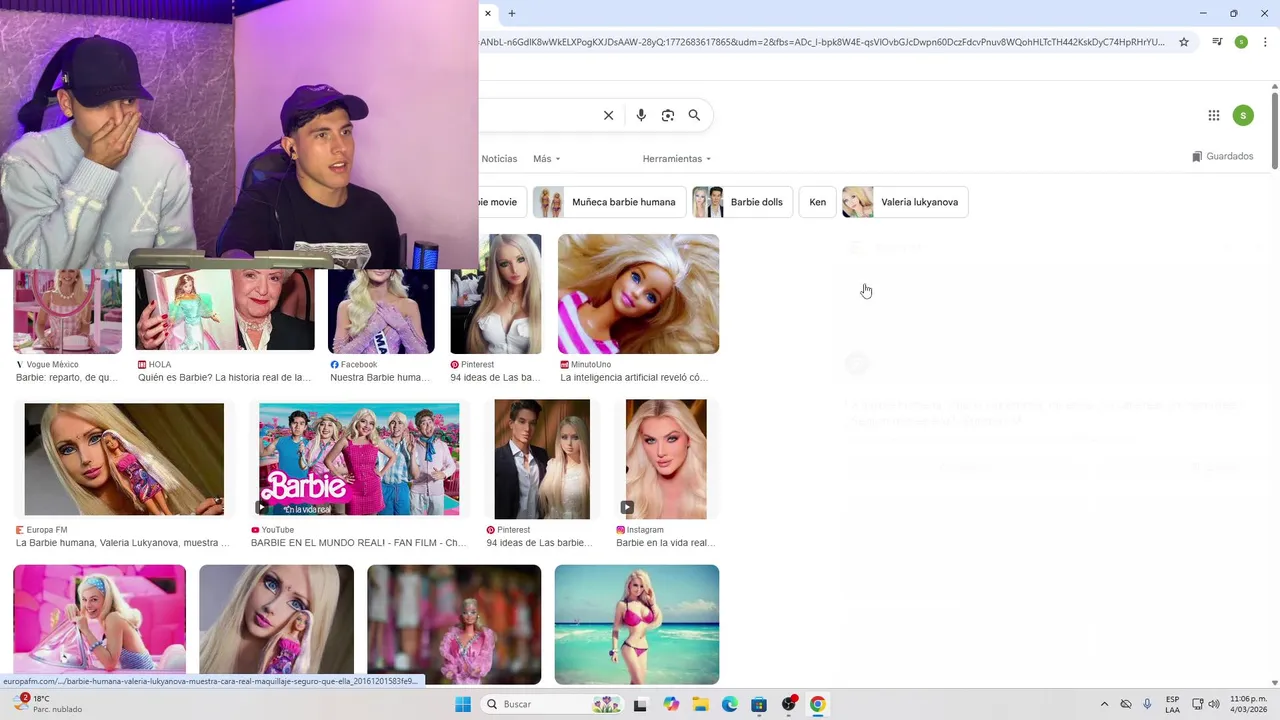Open Google Lens image search icon
Screen dimensions: 1280x720
tap(668, 115)
